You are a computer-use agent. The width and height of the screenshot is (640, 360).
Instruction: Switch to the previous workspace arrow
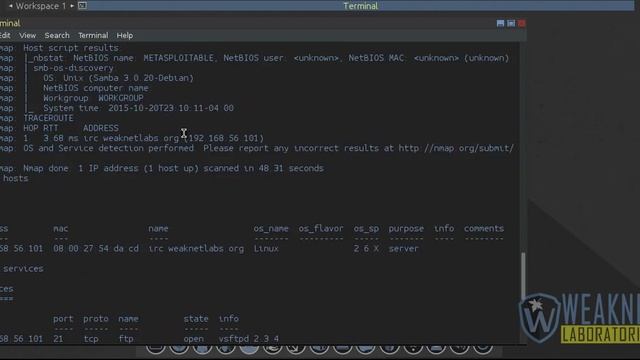click(11, 6)
